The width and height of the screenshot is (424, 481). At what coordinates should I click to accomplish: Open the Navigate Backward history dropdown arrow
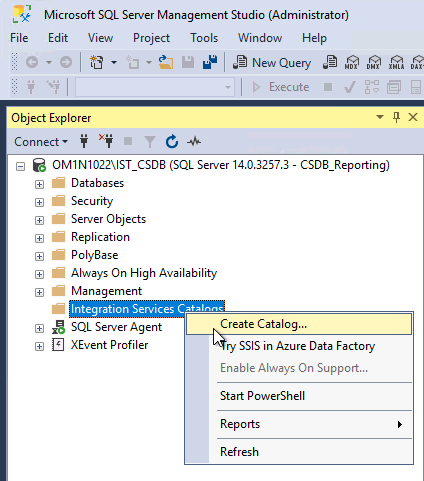(x=49, y=62)
